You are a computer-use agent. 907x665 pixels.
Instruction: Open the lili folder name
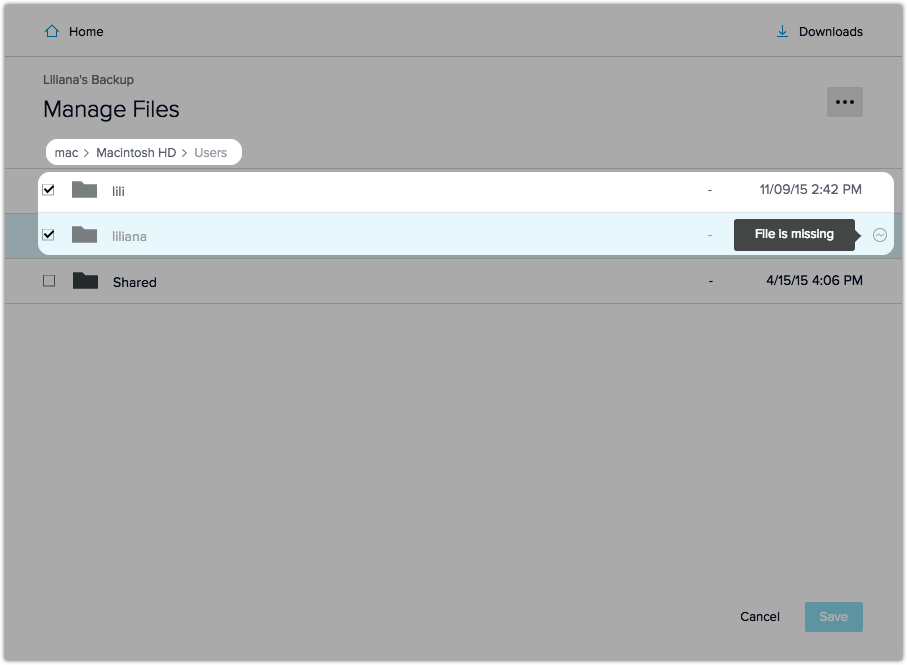[118, 191]
